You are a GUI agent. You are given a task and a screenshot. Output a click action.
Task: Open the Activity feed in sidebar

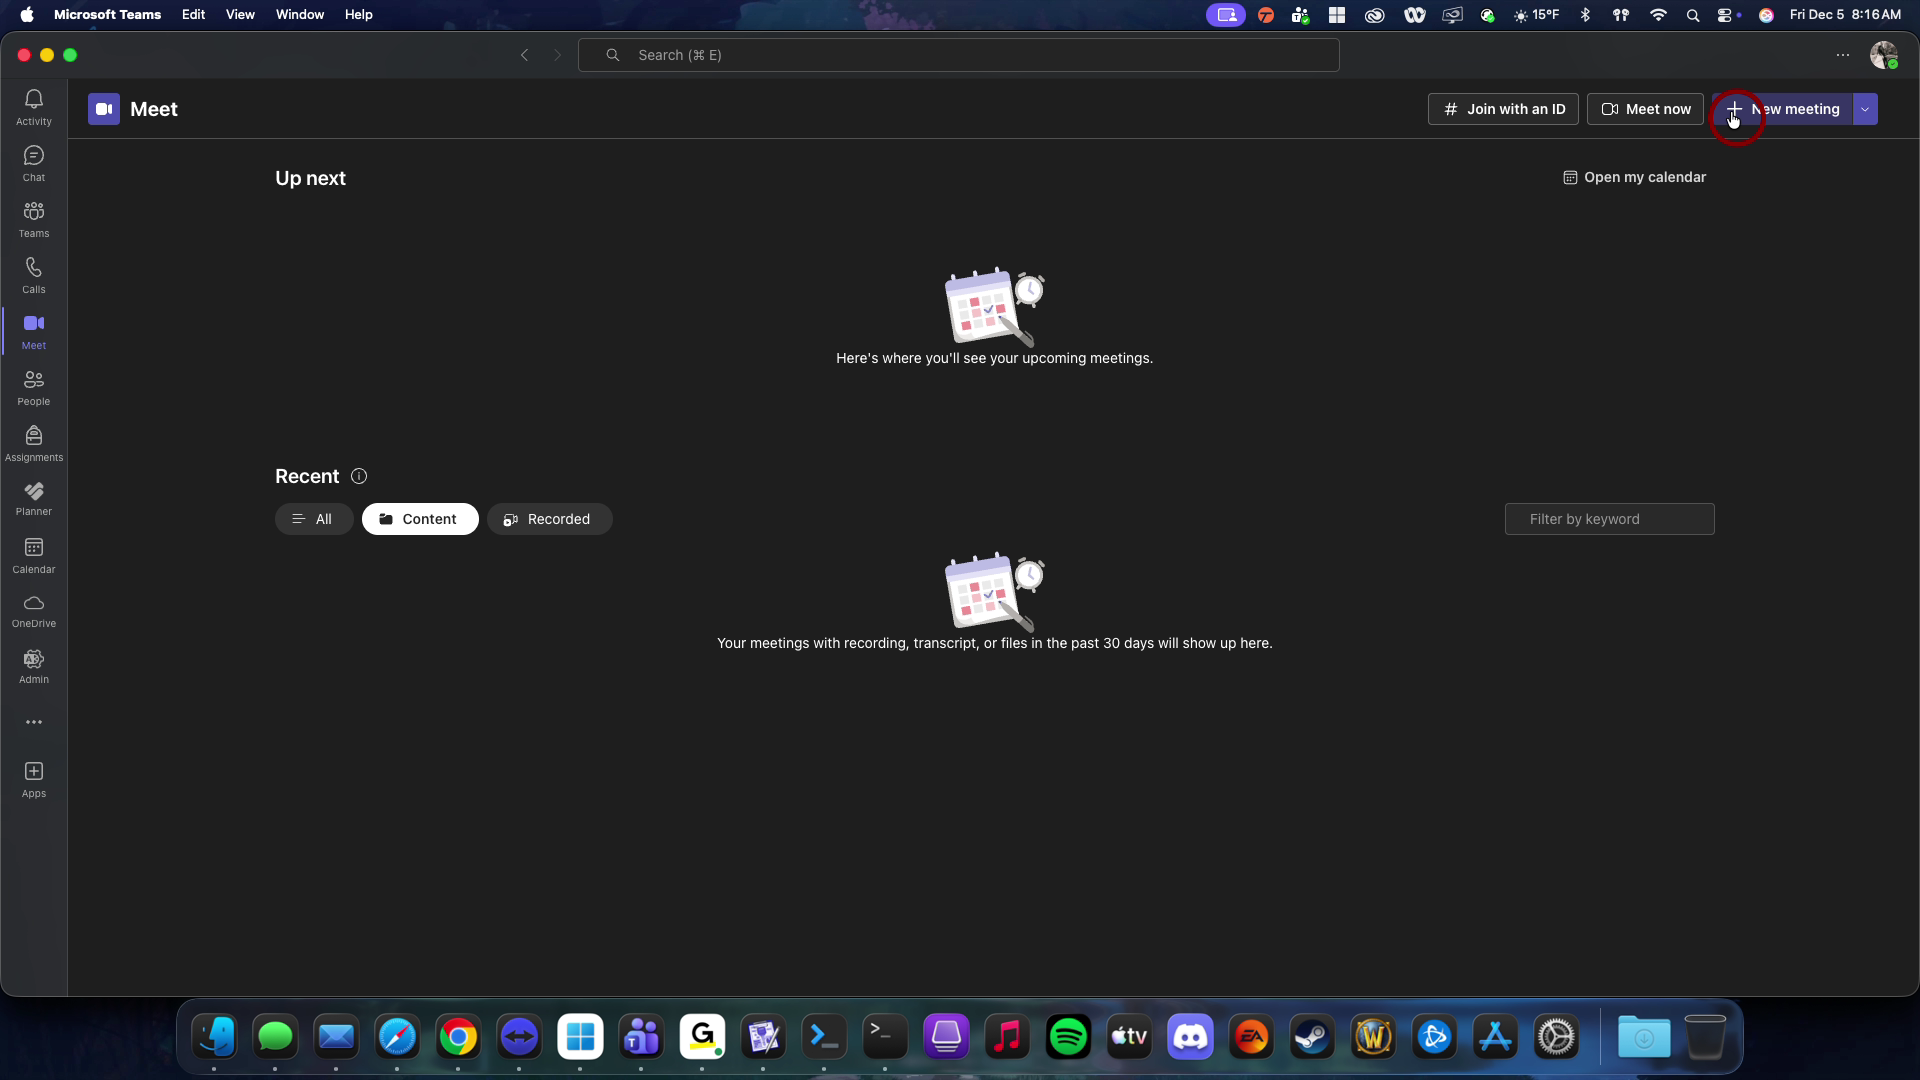click(x=34, y=107)
